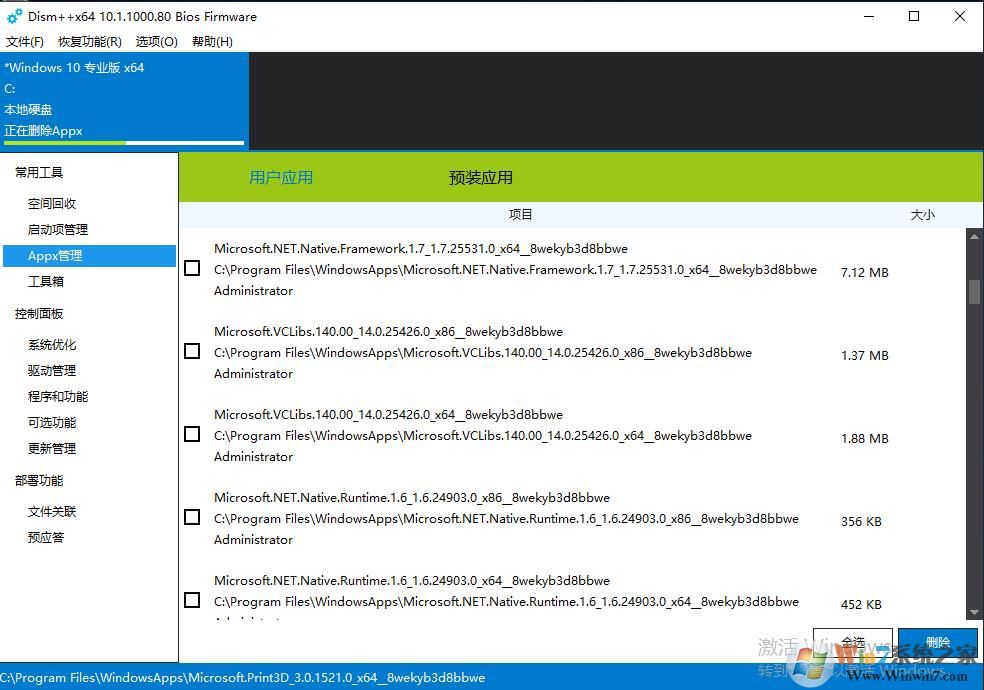Switch to the 预装应用 tab
The width and height of the screenshot is (984, 690).
click(481, 178)
